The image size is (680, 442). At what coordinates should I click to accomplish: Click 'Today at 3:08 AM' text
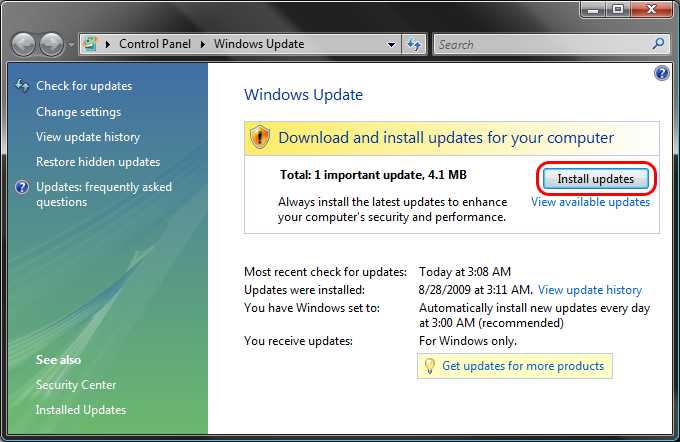pos(465,272)
